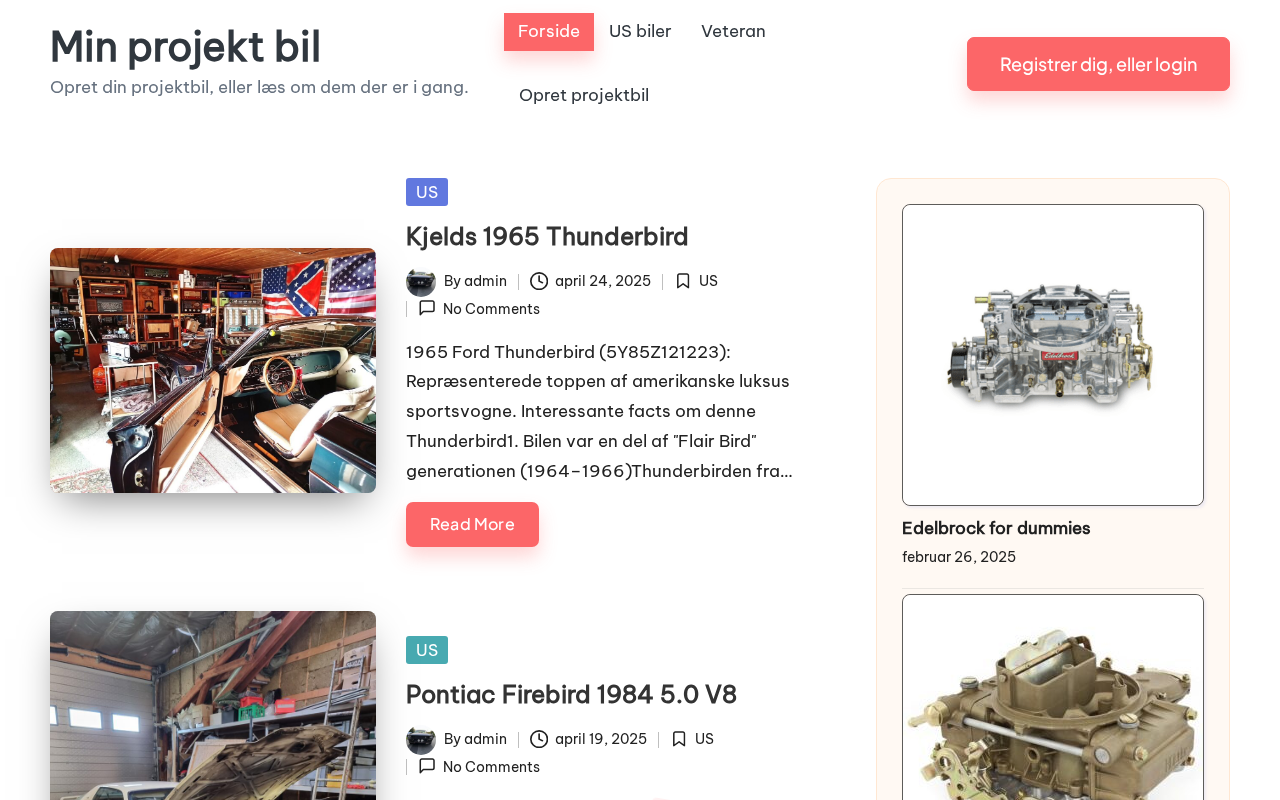Screen dimensions: 1280x800
Task: Click the clock icon beside april 19, 2025
Action: 539,739
